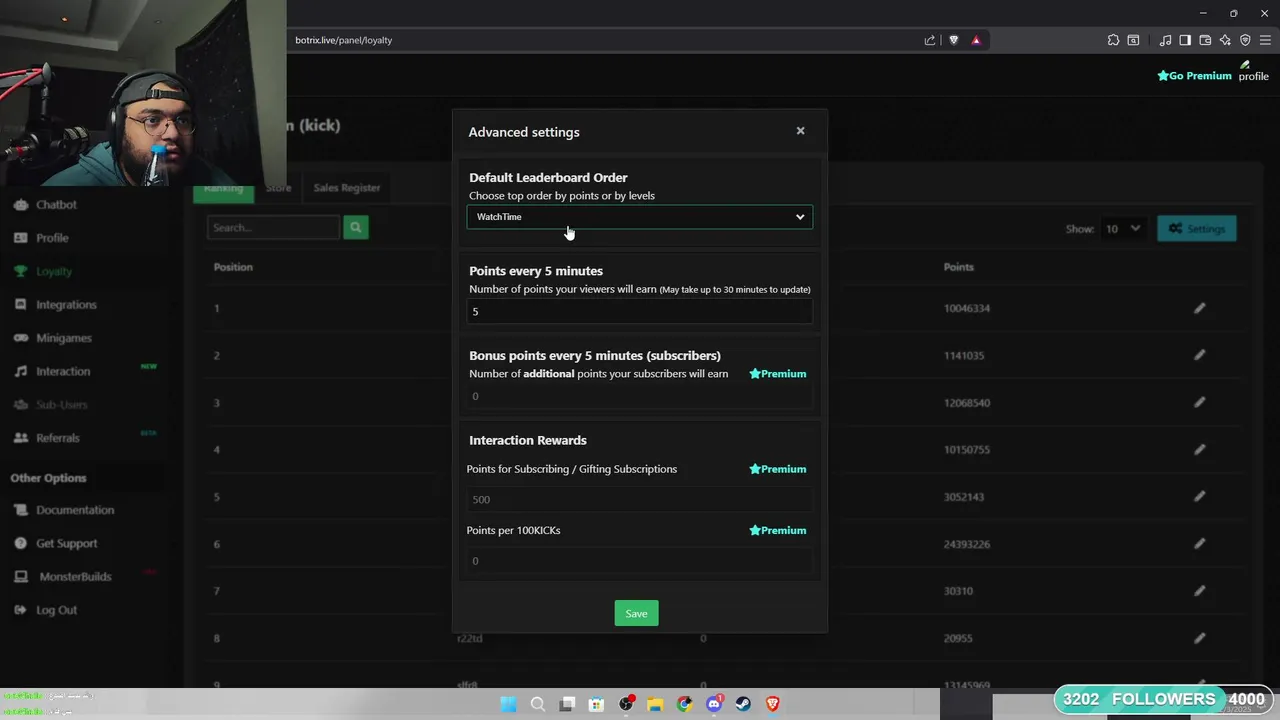1280x720 pixels.
Task: Open the Brave Wallet icon
Action: (1205, 40)
